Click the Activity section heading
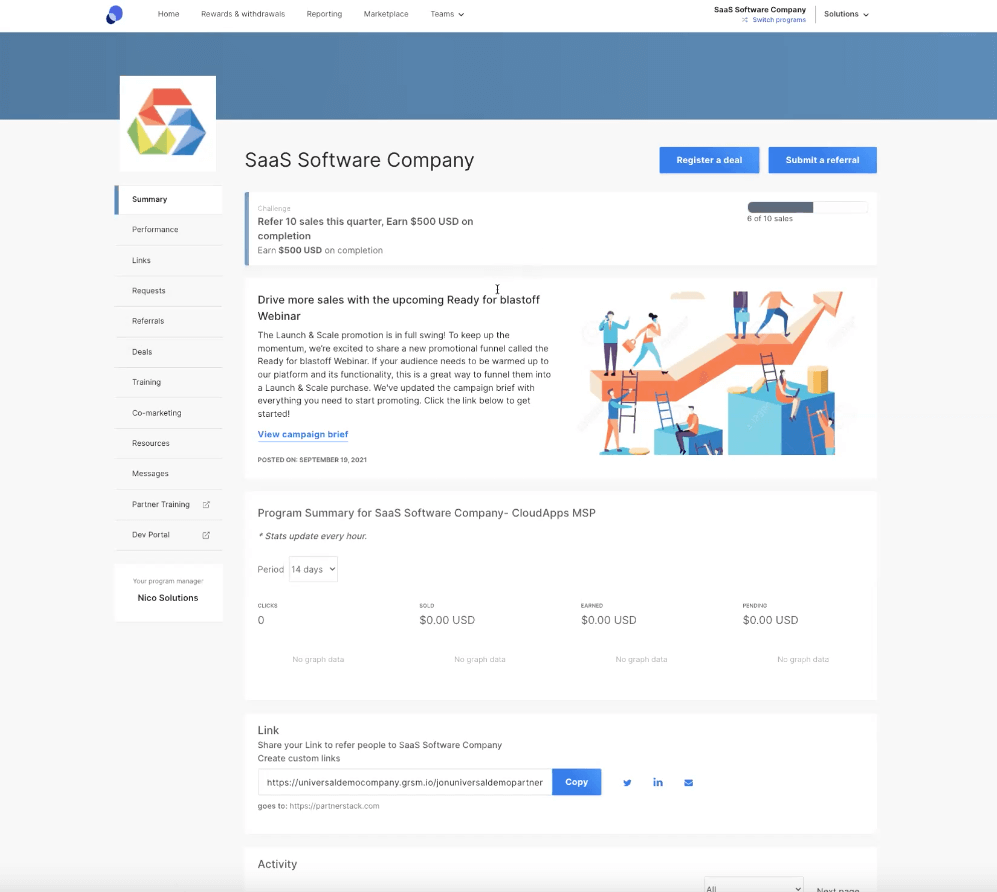 [277, 864]
